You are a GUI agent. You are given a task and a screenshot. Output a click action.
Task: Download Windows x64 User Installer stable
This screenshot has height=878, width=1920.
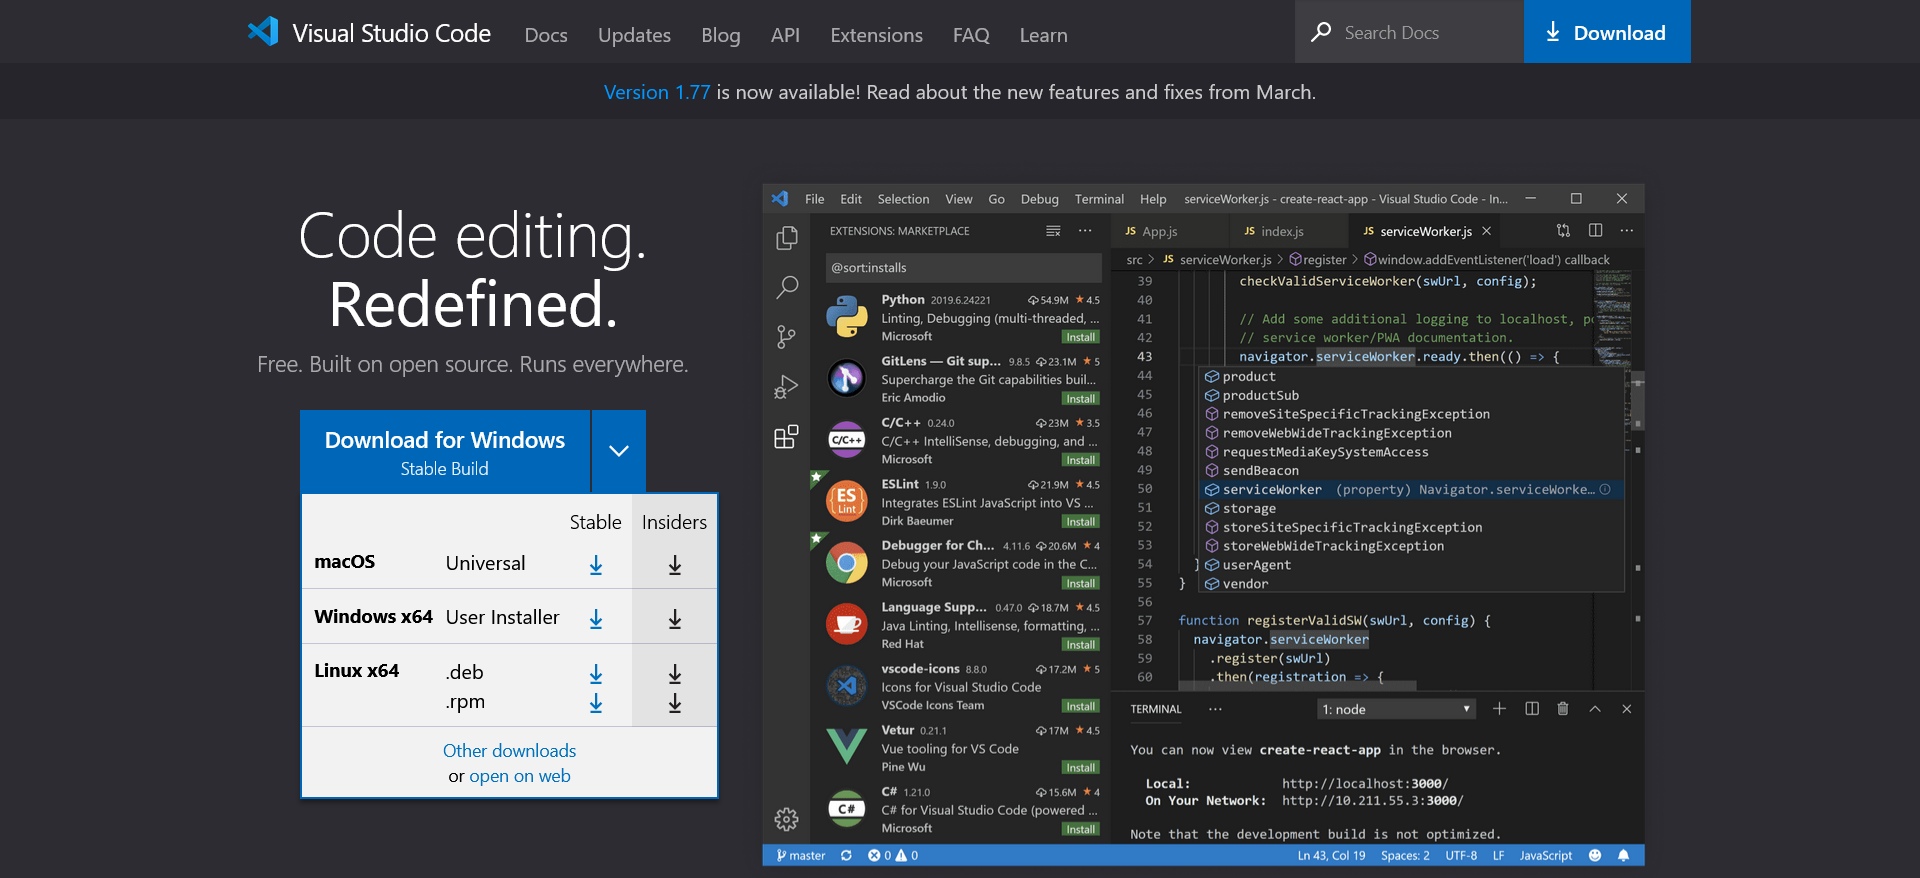pyautogui.click(x=596, y=619)
